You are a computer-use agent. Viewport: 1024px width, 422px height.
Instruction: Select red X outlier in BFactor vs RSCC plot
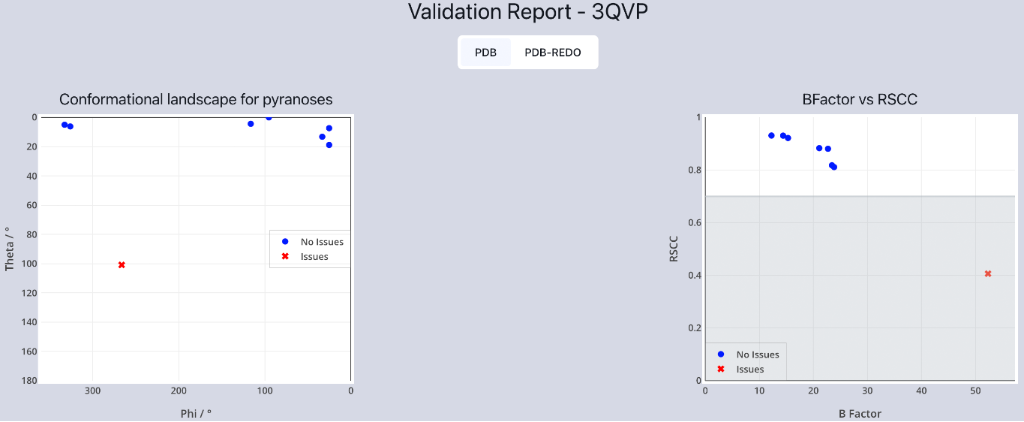coord(988,274)
